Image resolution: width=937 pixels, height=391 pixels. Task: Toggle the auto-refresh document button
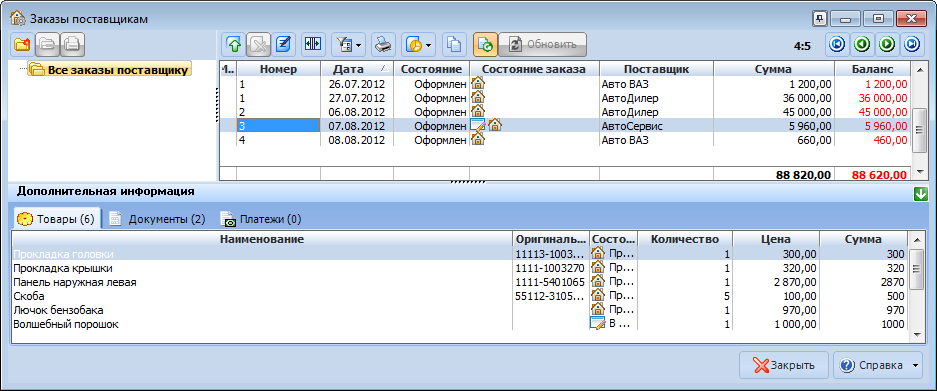click(485, 44)
